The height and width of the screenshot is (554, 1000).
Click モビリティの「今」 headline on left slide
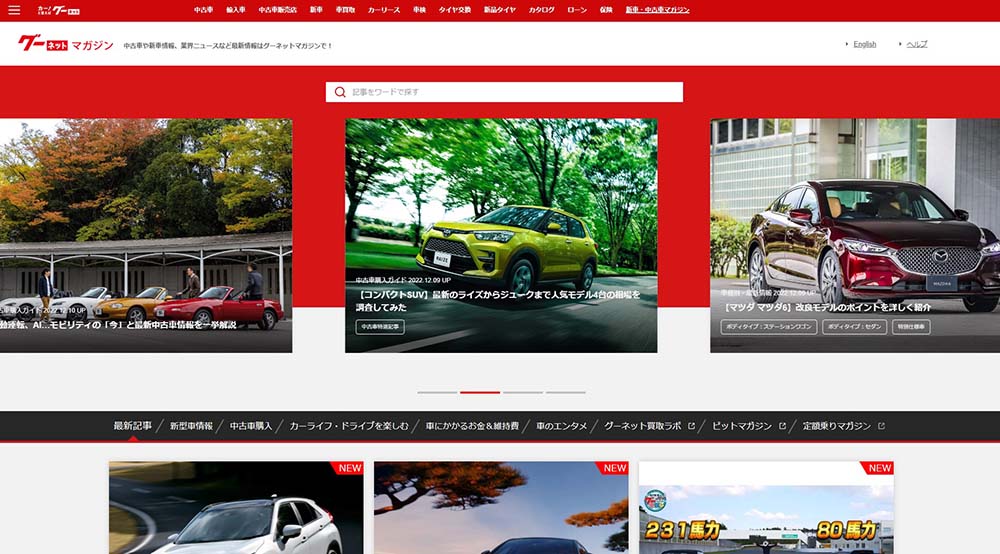[x=118, y=325]
